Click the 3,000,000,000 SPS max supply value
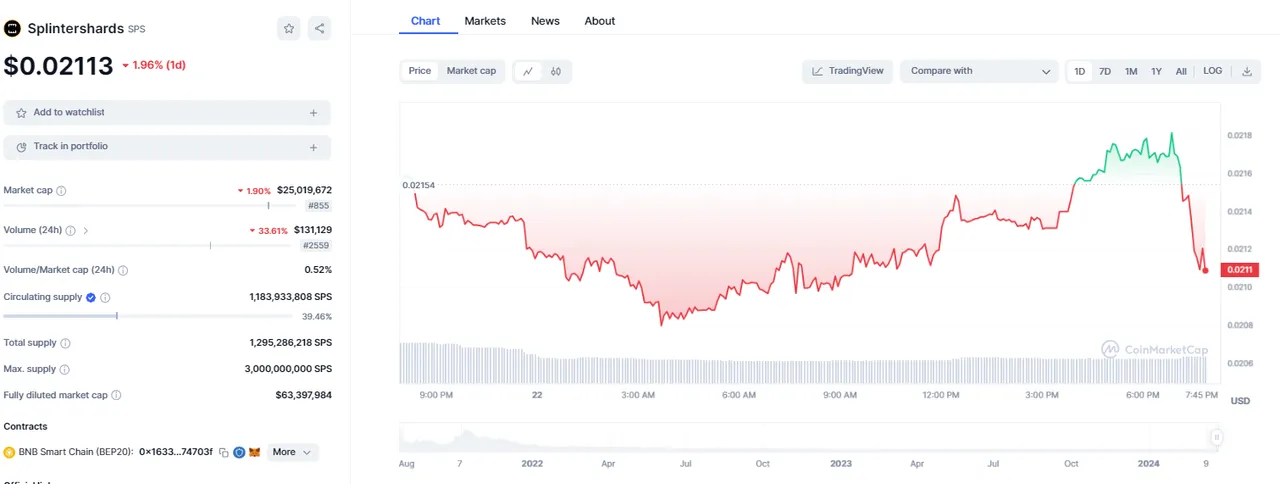Image resolution: width=1280 pixels, height=484 pixels. 288,369
